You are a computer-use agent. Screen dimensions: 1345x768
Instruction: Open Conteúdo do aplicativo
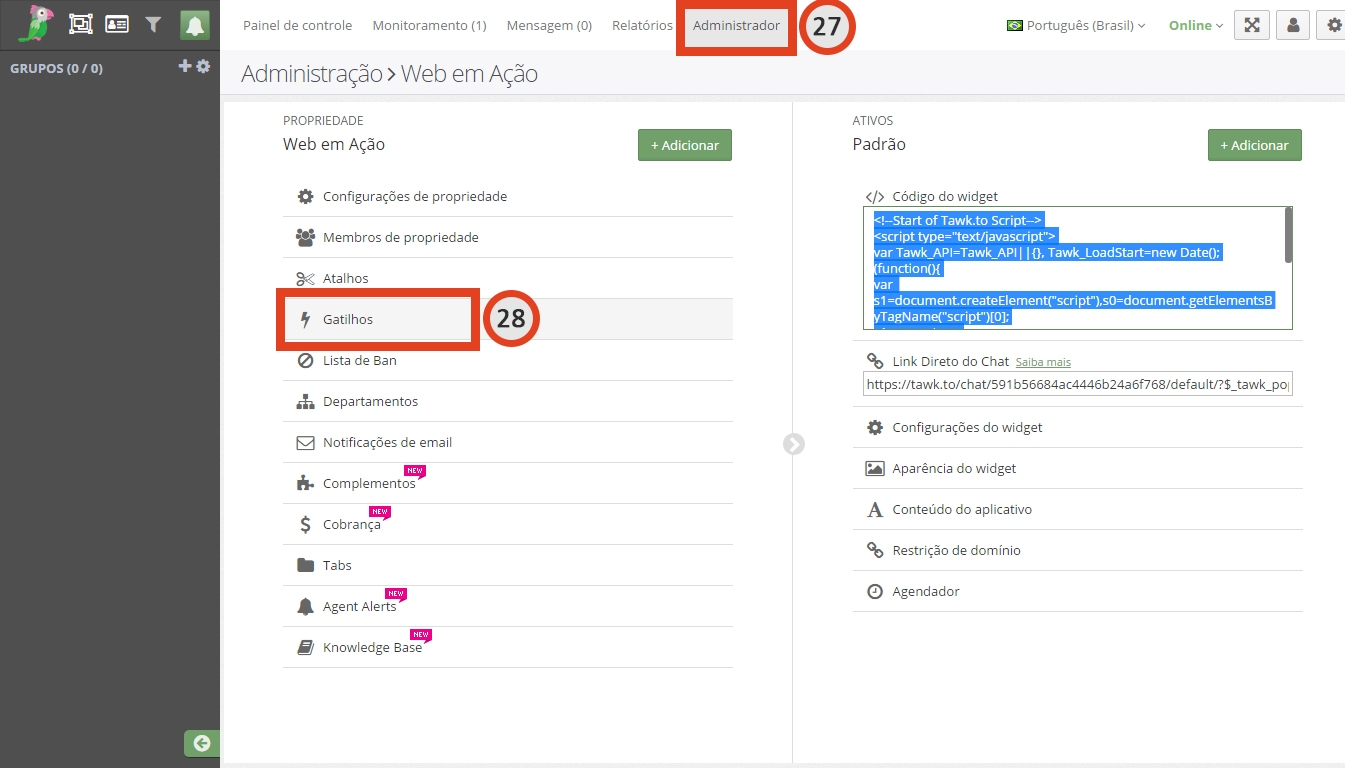(1077, 509)
